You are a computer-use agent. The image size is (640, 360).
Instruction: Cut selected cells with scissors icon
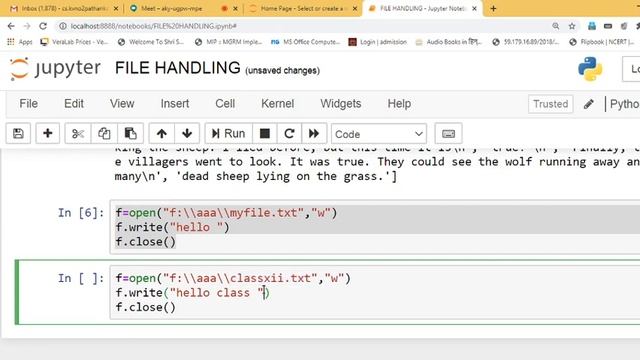coord(78,133)
